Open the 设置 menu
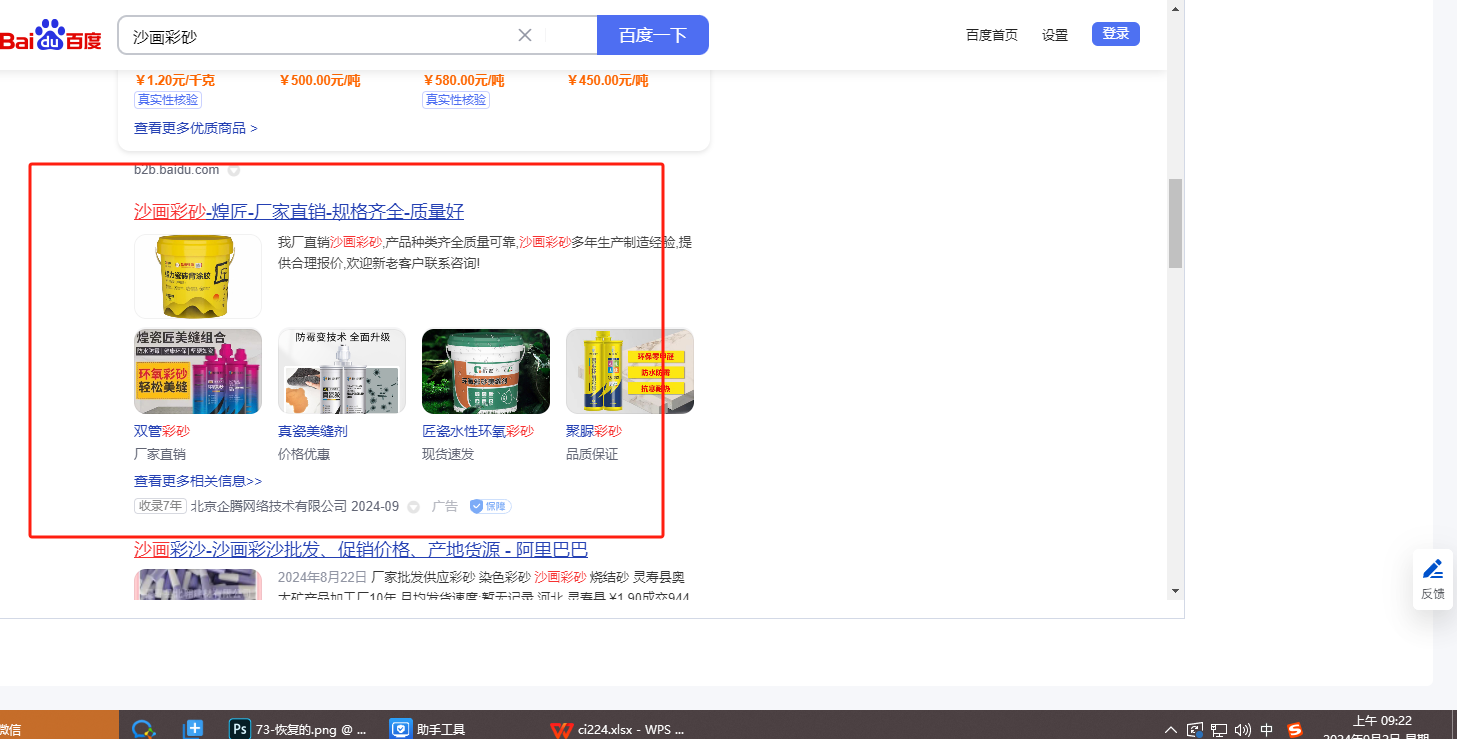The width and height of the screenshot is (1457, 739). pyautogui.click(x=1055, y=35)
